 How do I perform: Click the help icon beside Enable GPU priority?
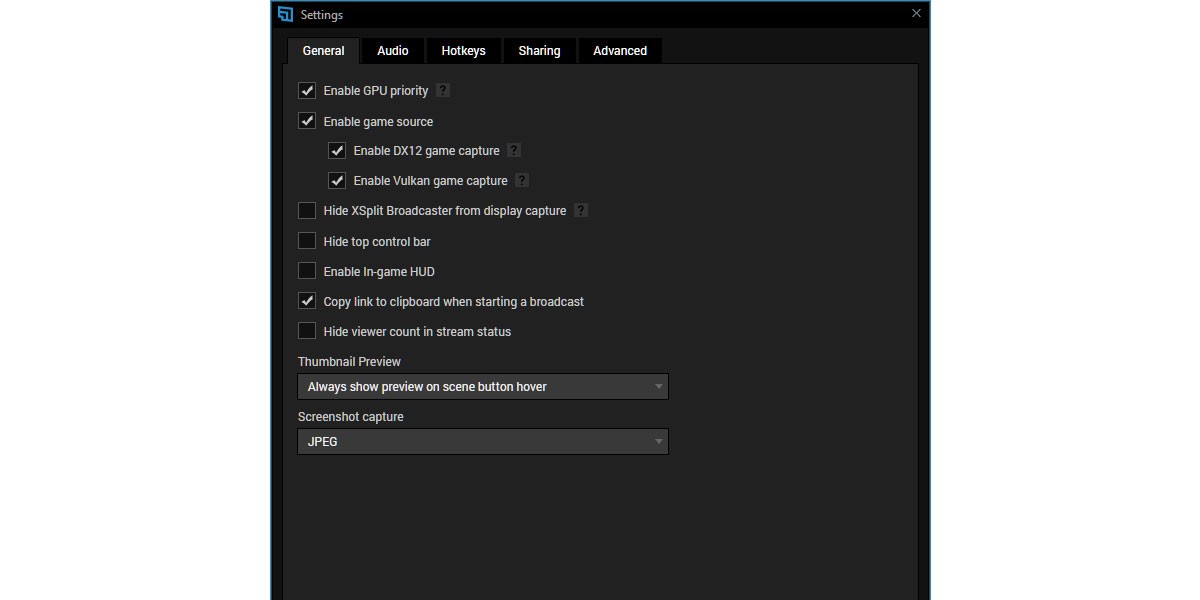(x=443, y=91)
